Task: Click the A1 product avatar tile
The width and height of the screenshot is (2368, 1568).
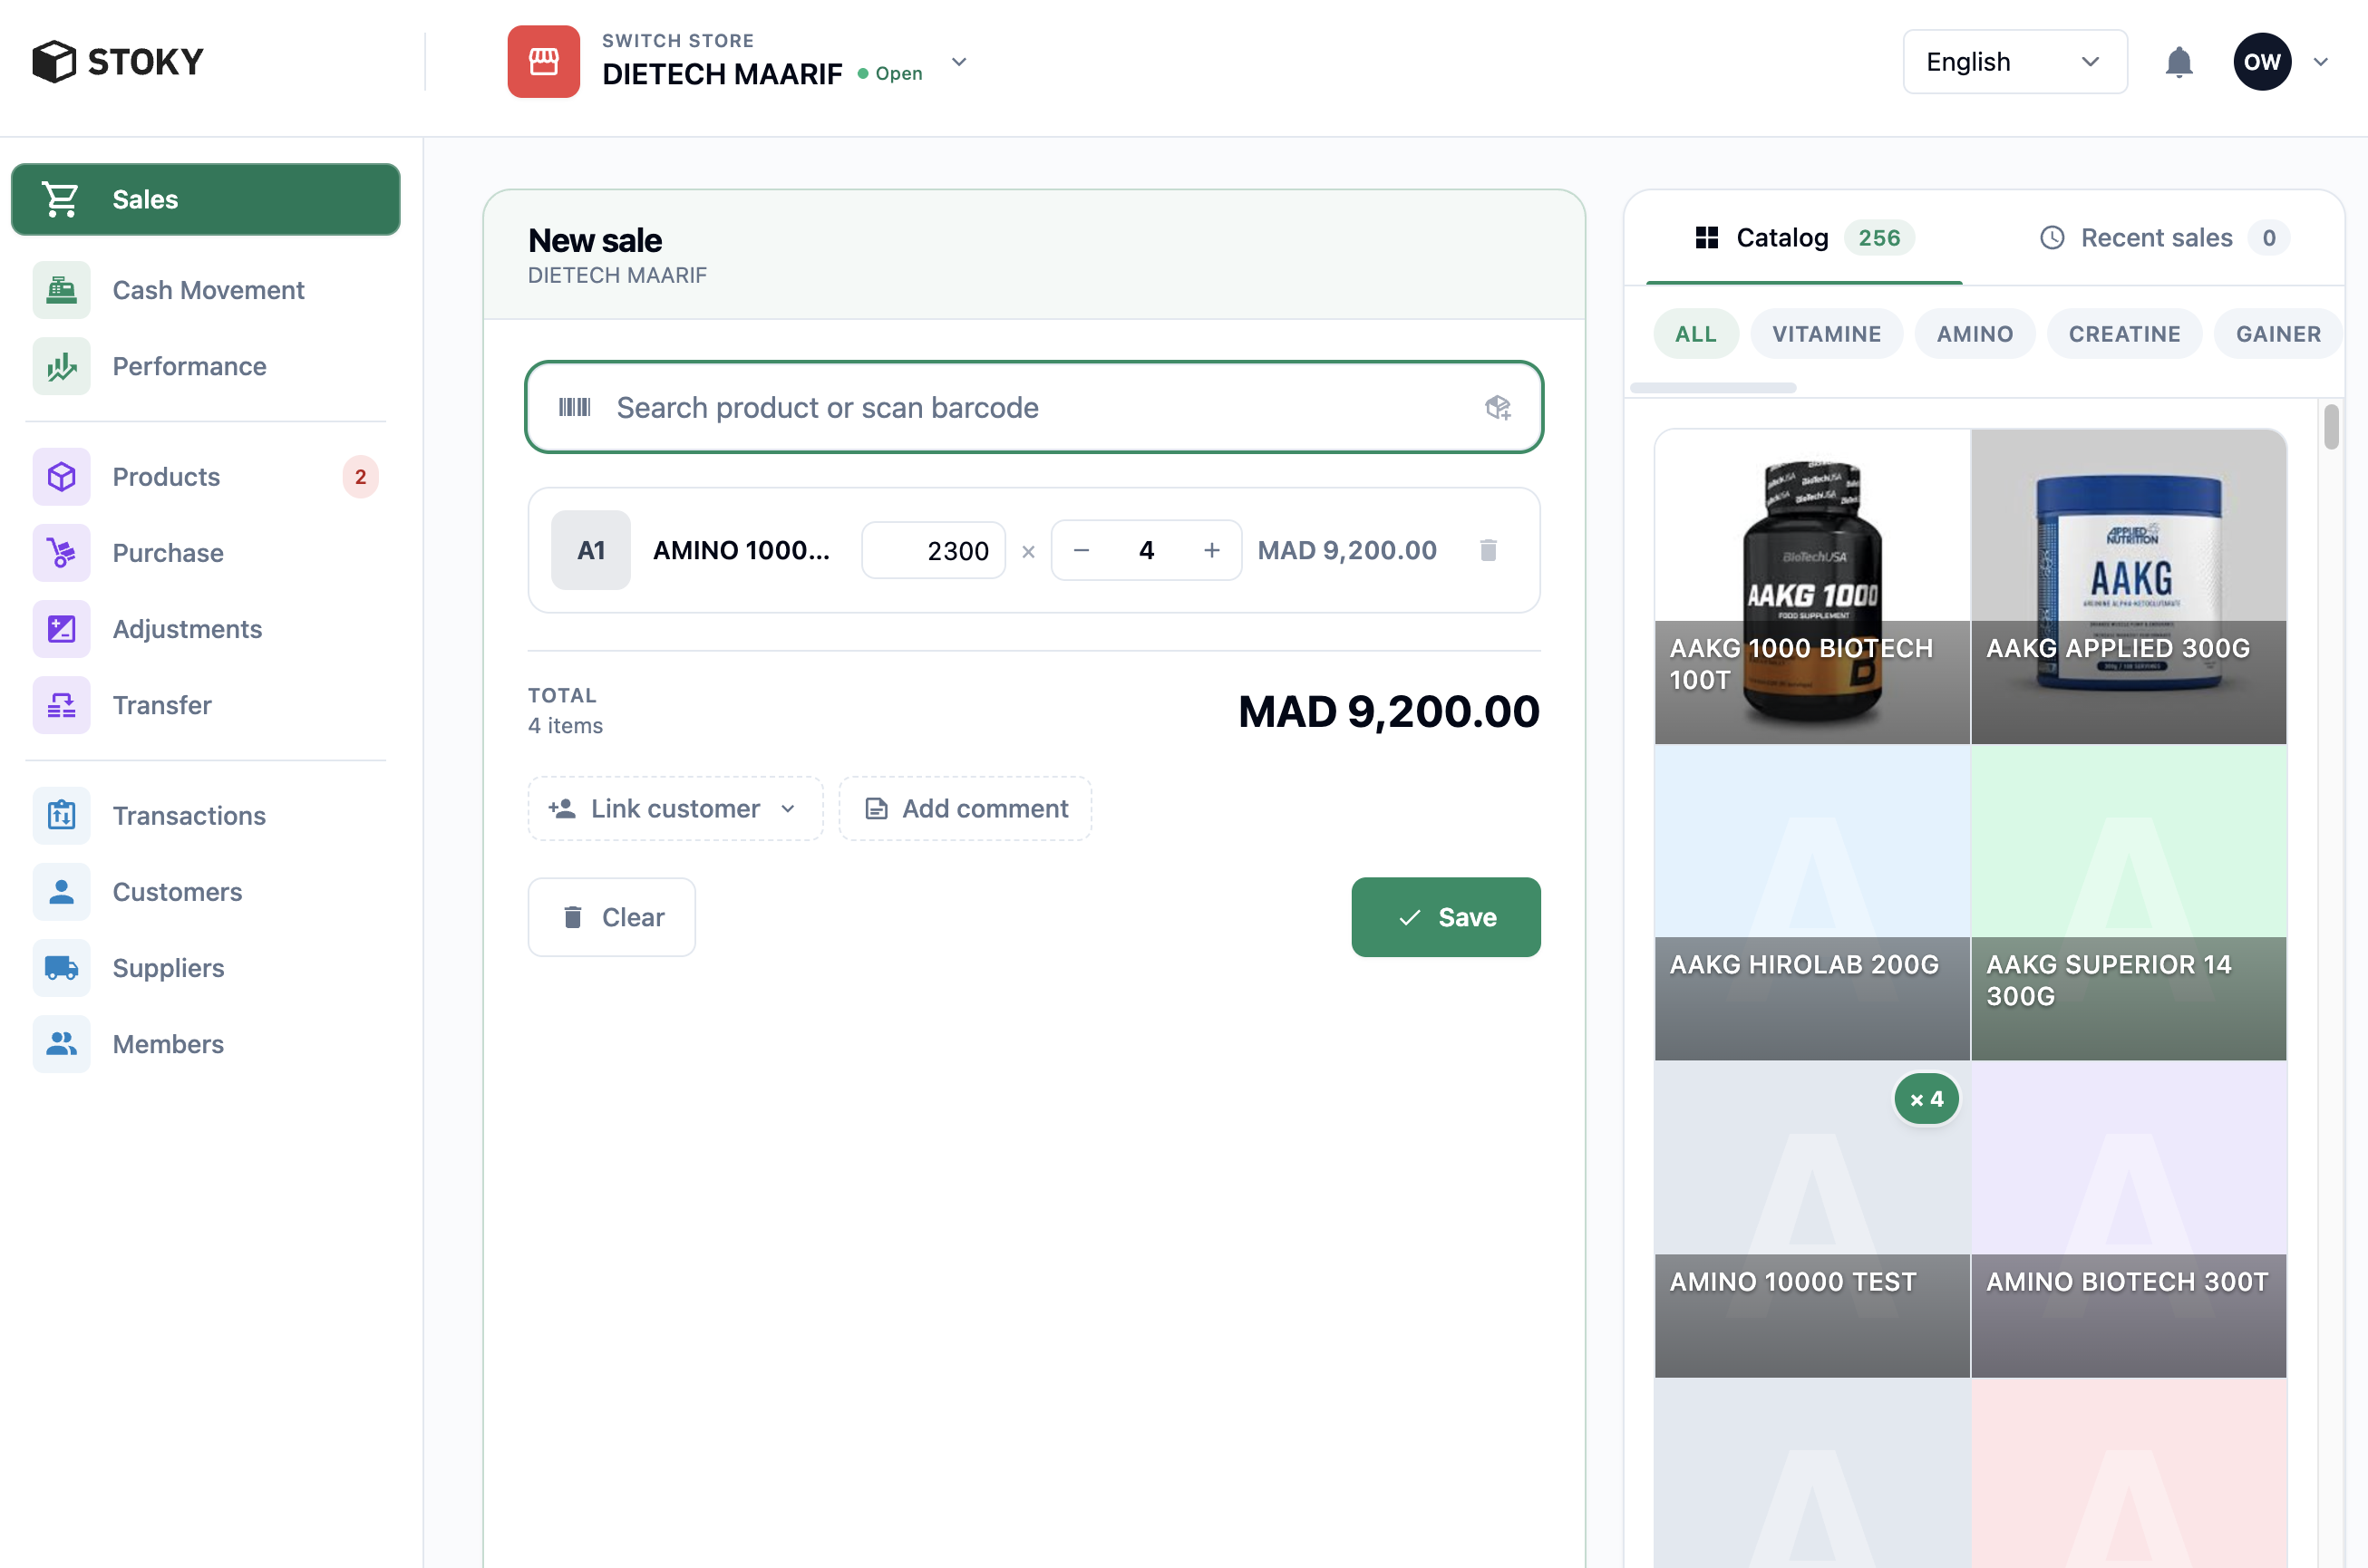Action: pyautogui.click(x=591, y=550)
